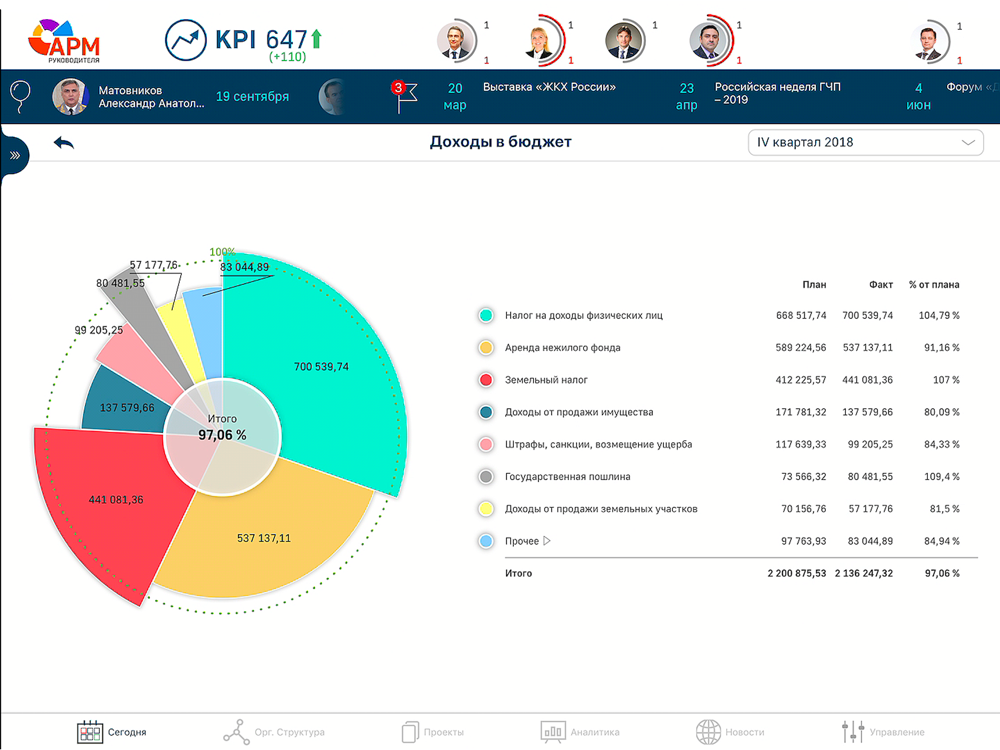Click the APM Руководителя logo
1000x750 pixels.
pos(65,41)
